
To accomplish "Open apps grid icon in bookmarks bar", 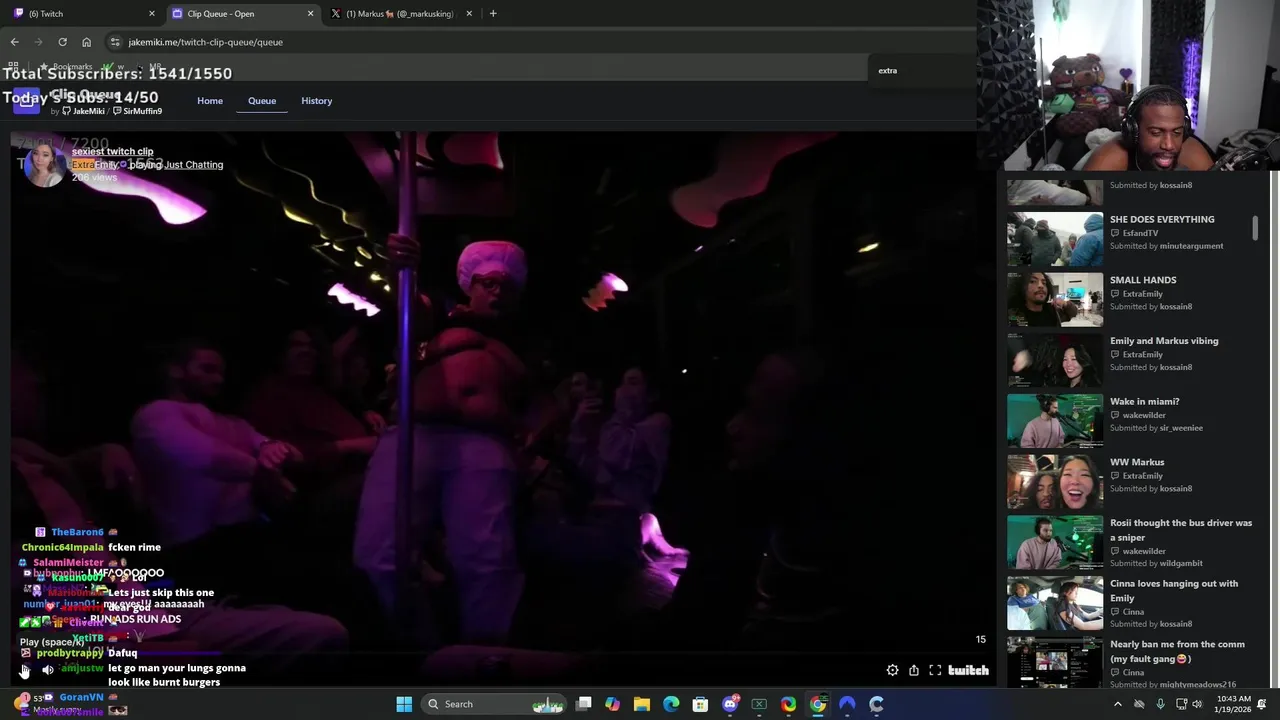I will pyautogui.click(x=14, y=67).
